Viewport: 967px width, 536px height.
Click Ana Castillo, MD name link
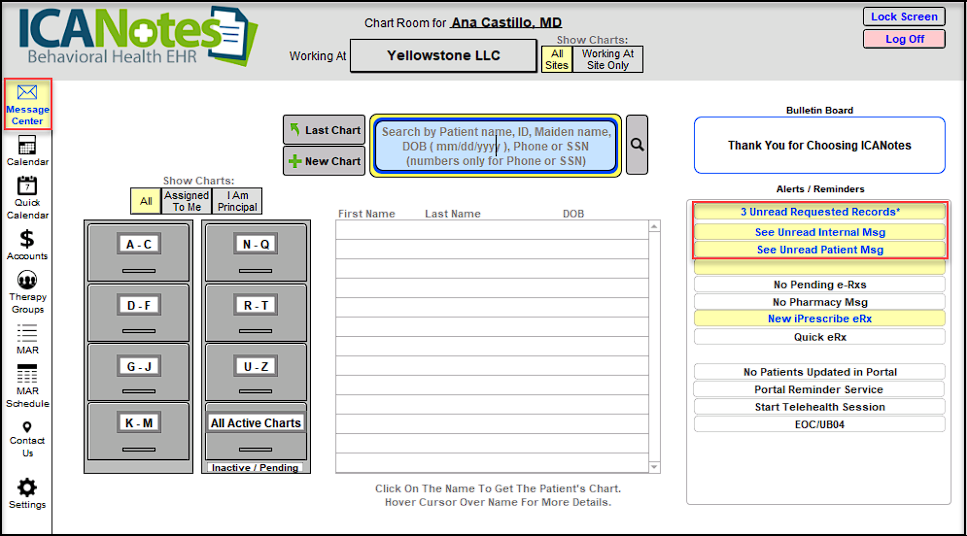pos(506,23)
